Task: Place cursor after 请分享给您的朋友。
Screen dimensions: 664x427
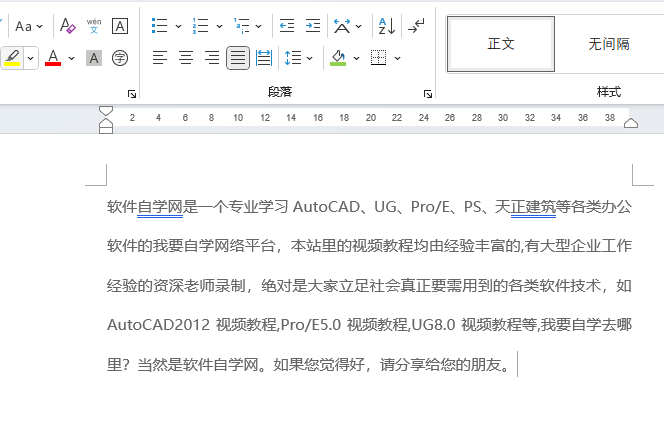Action: 516,364
